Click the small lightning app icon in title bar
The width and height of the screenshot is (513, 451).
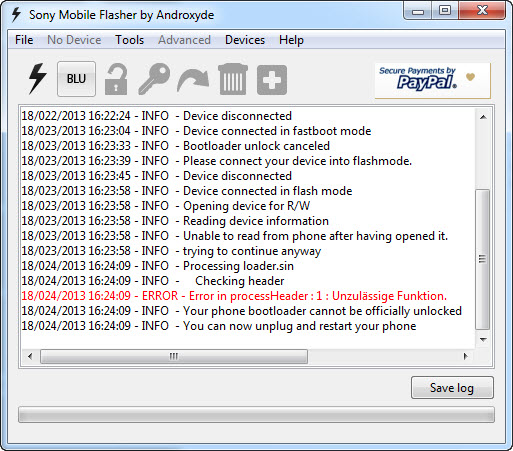16,15
